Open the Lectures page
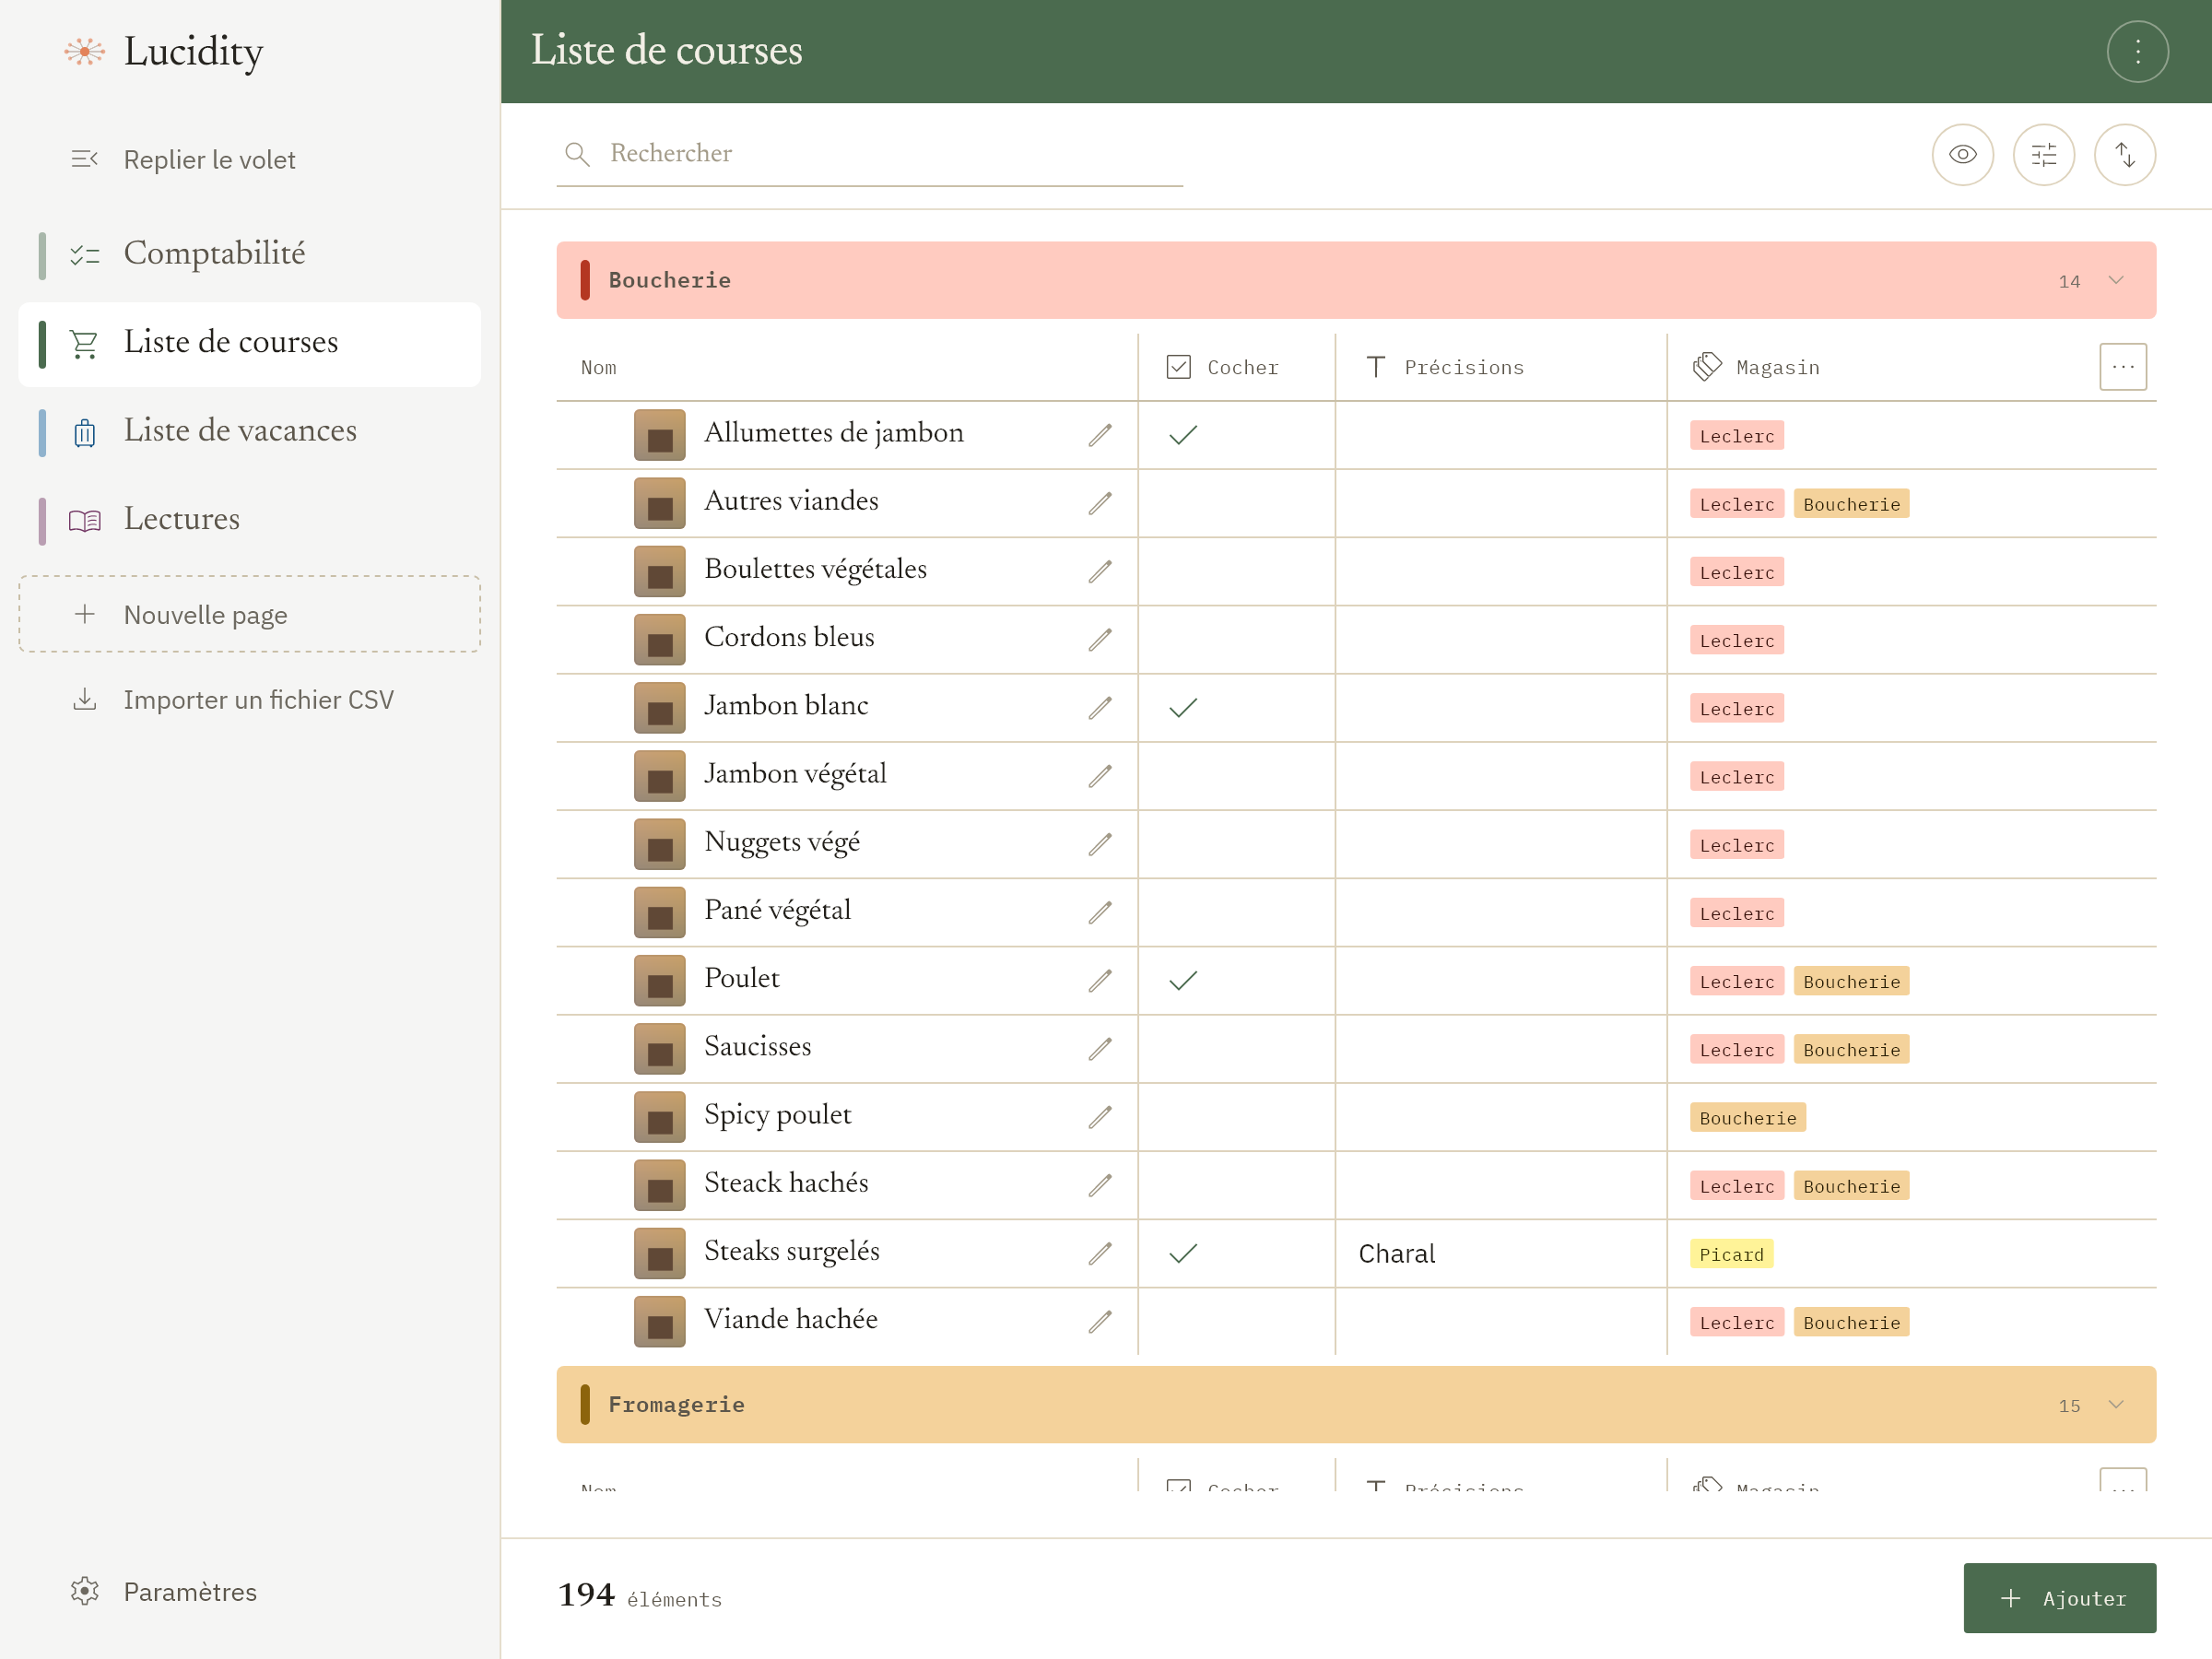The image size is (2212, 1659). (249, 521)
